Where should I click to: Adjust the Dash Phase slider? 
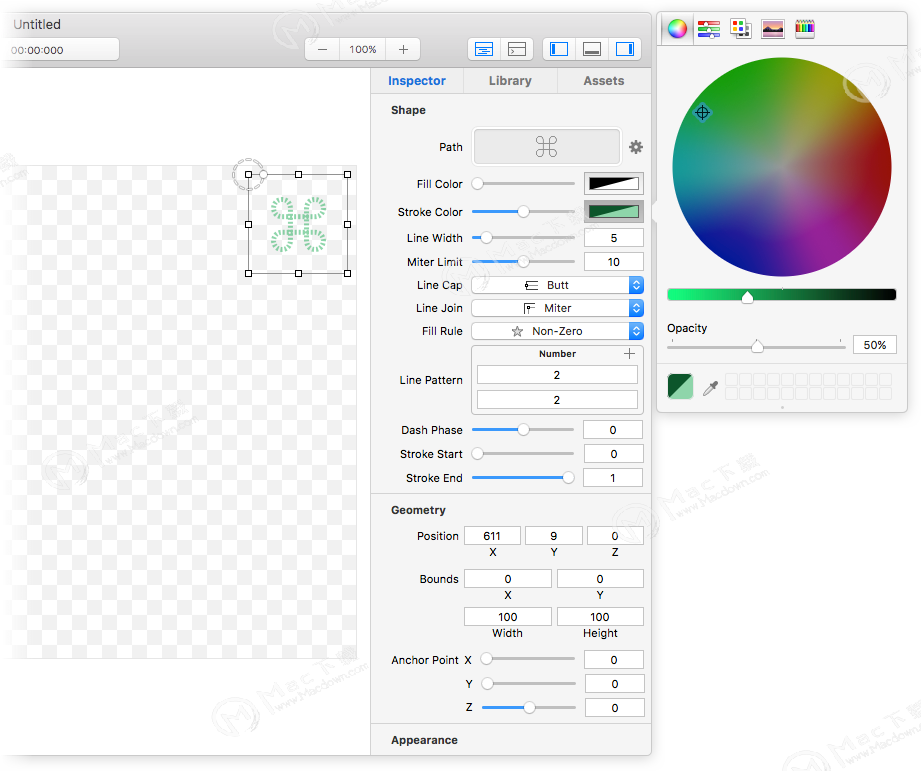point(523,430)
